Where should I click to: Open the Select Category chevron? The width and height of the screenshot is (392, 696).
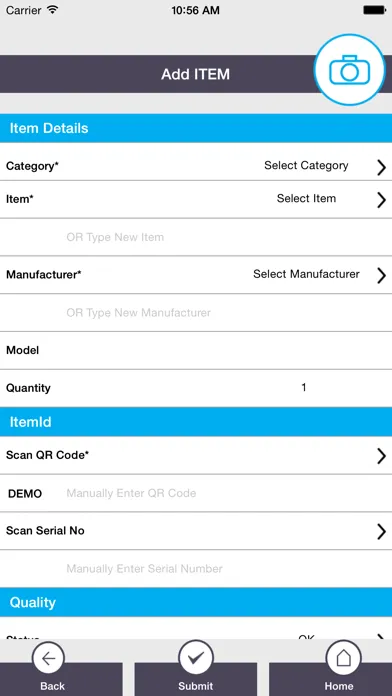pyautogui.click(x=381, y=167)
